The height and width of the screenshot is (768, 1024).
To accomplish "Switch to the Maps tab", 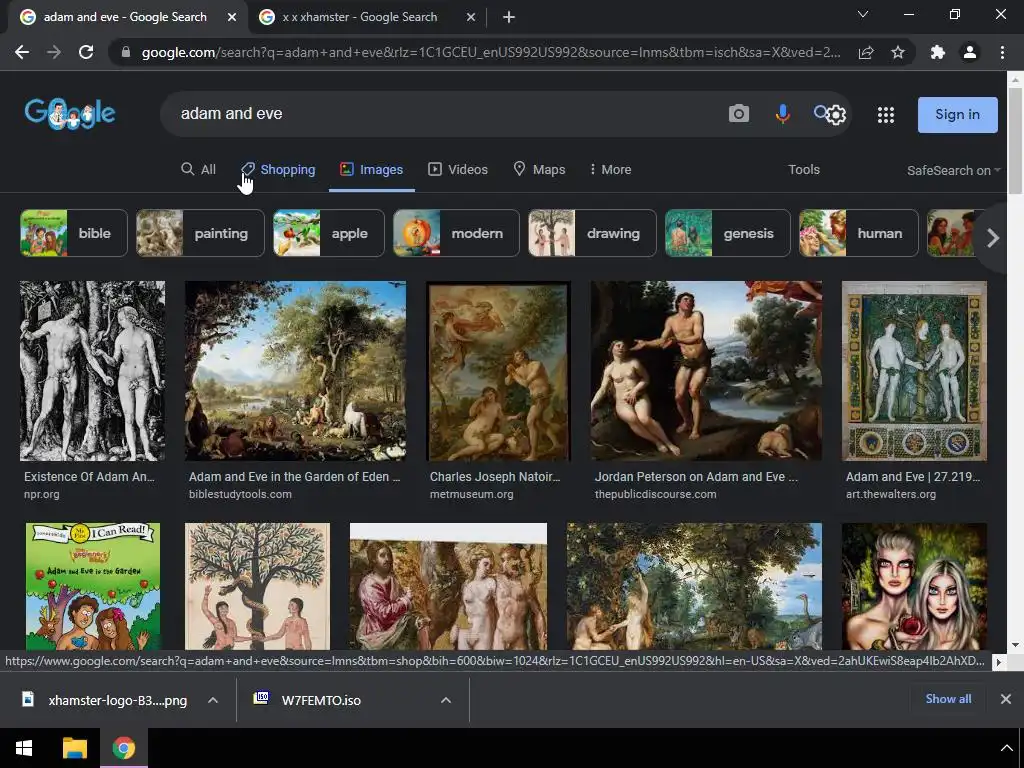I will click(539, 170).
